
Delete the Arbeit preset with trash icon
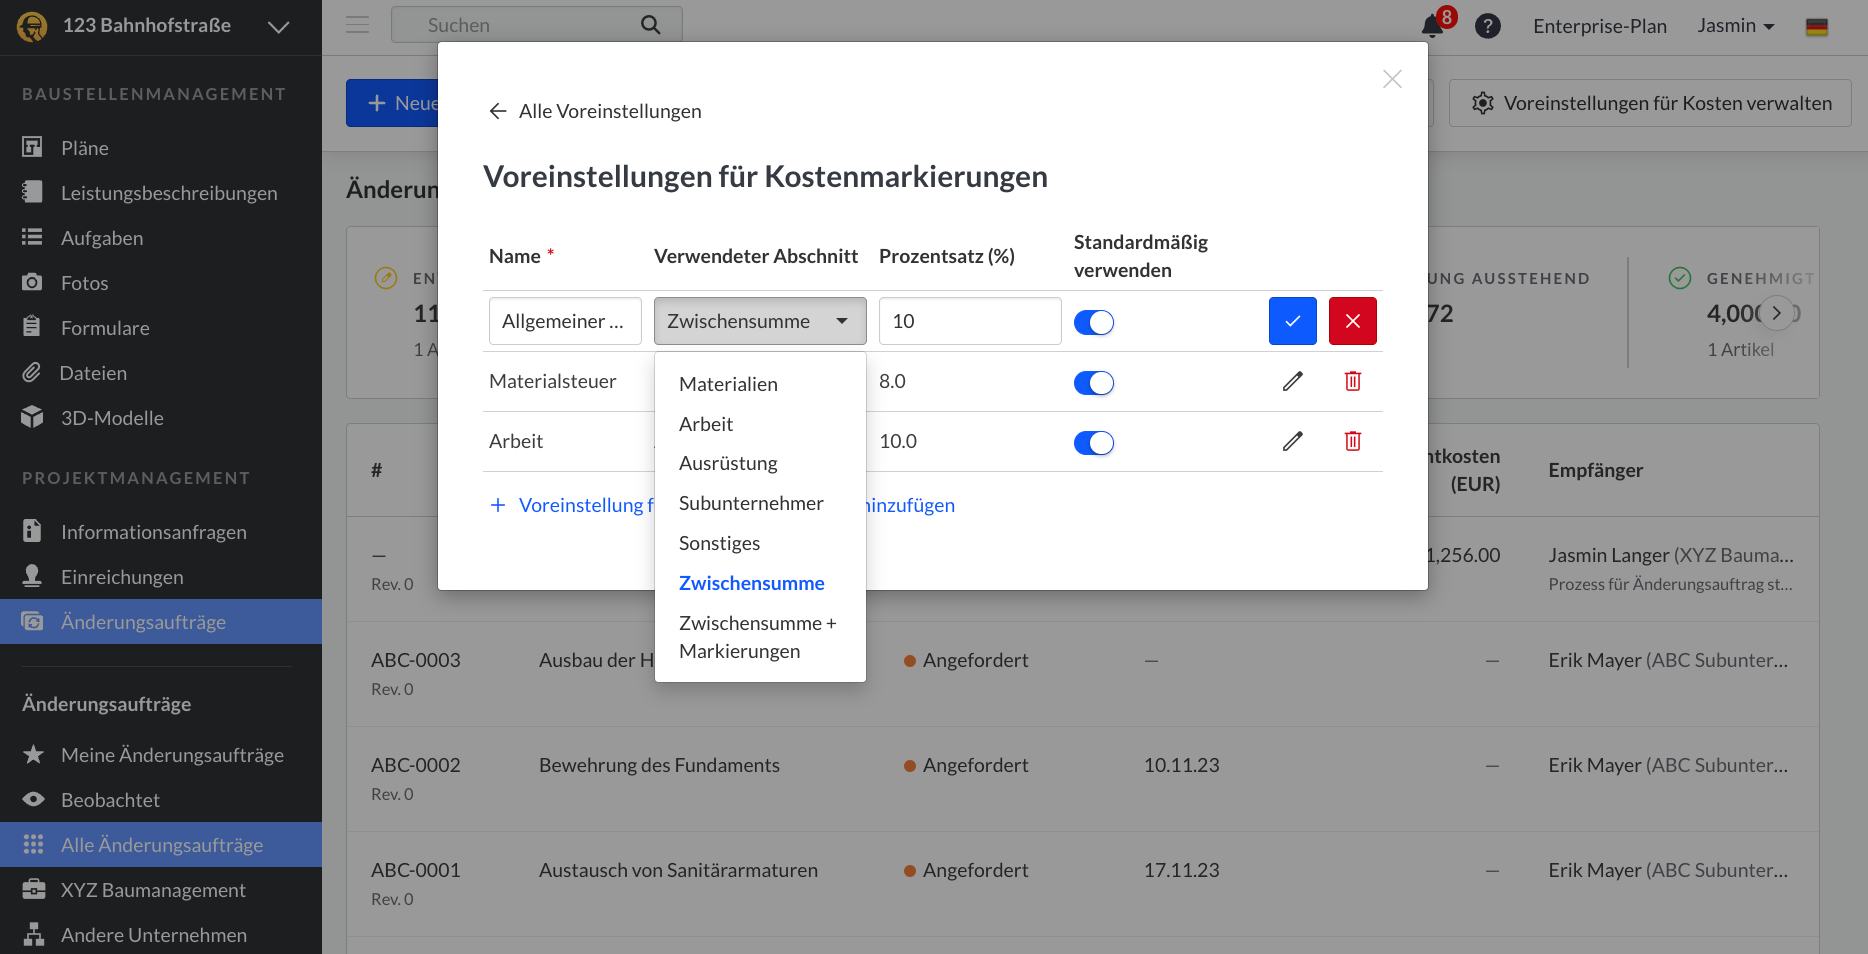pos(1353,441)
